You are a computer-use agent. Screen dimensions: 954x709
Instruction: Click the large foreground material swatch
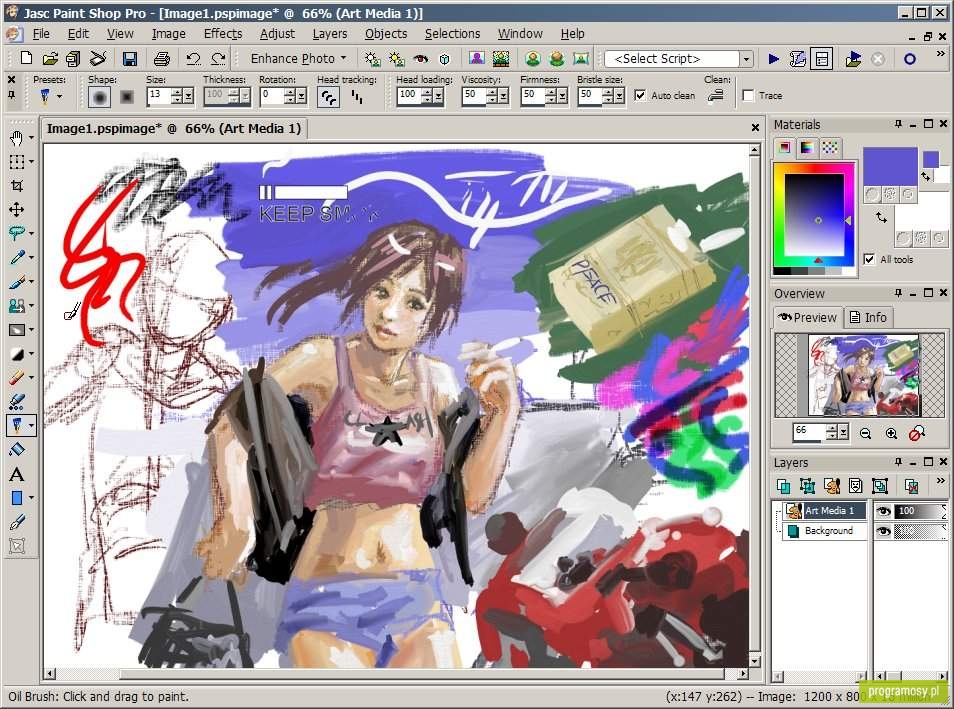pyautogui.click(x=890, y=166)
